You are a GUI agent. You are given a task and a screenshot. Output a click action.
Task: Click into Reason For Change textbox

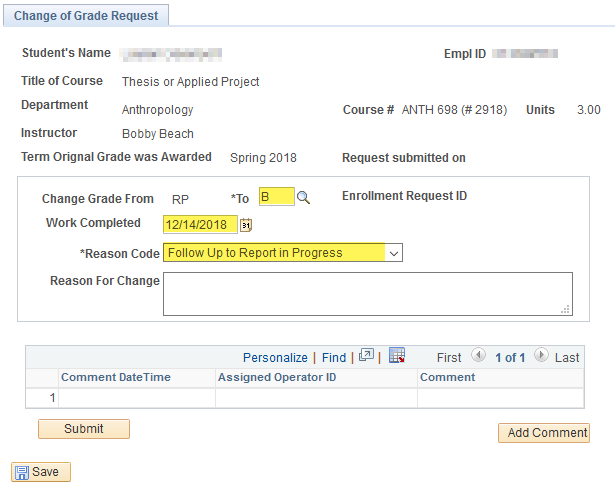(368, 294)
